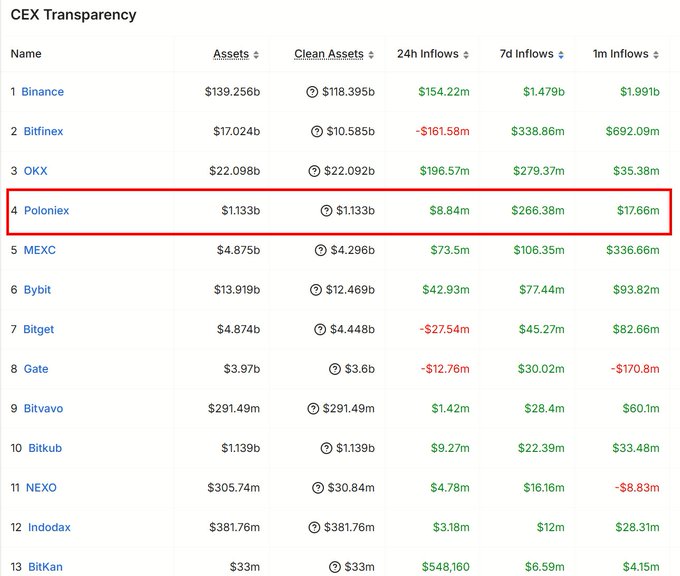Click help icon beside Indodax clean assets

pos(314,527)
